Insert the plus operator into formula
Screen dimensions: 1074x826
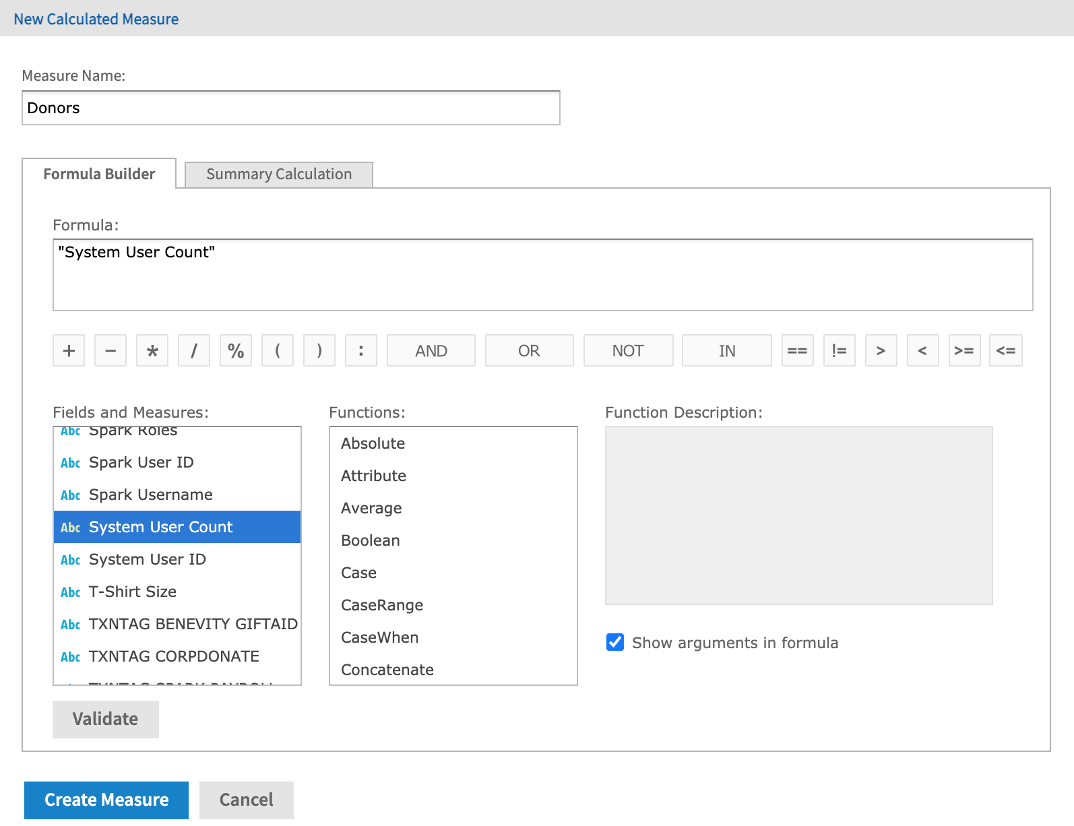[x=69, y=351]
